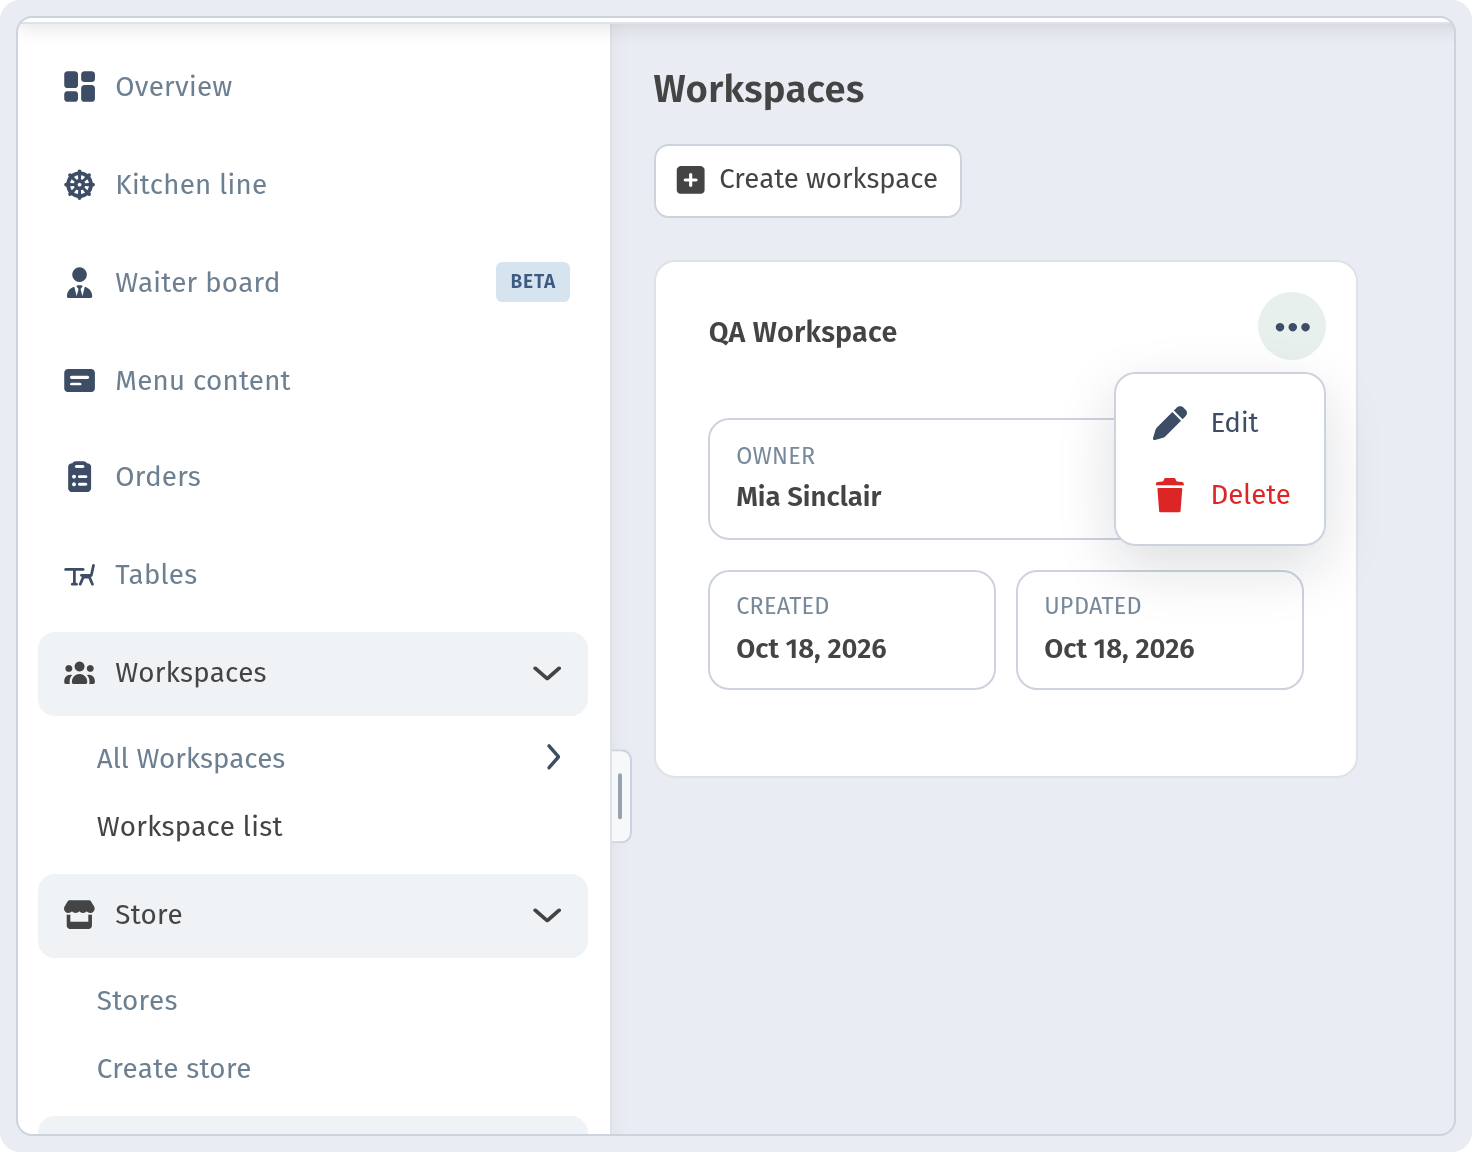Viewport: 1472px width, 1152px height.
Task: Open the Stores link
Action: click(137, 1001)
